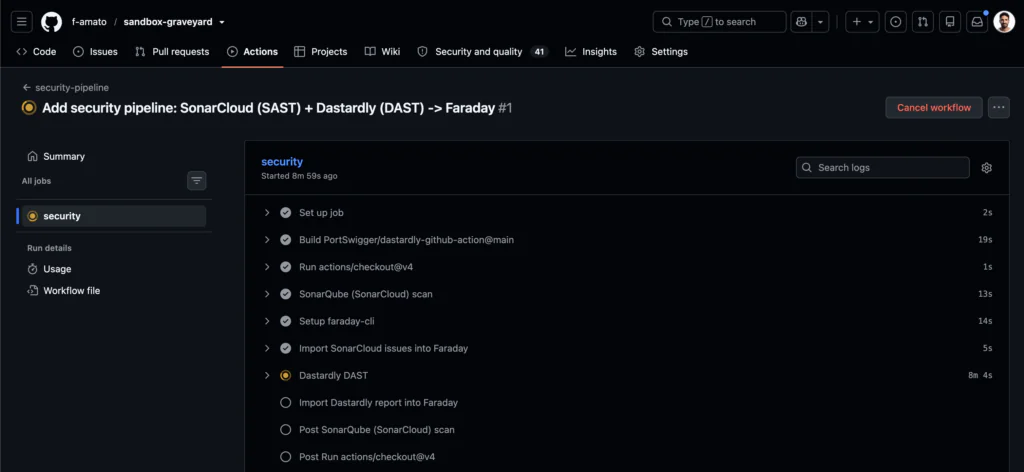Image resolution: width=1024 pixels, height=472 pixels.
Task: Open the issues icon in the header
Action: [895, 22]
